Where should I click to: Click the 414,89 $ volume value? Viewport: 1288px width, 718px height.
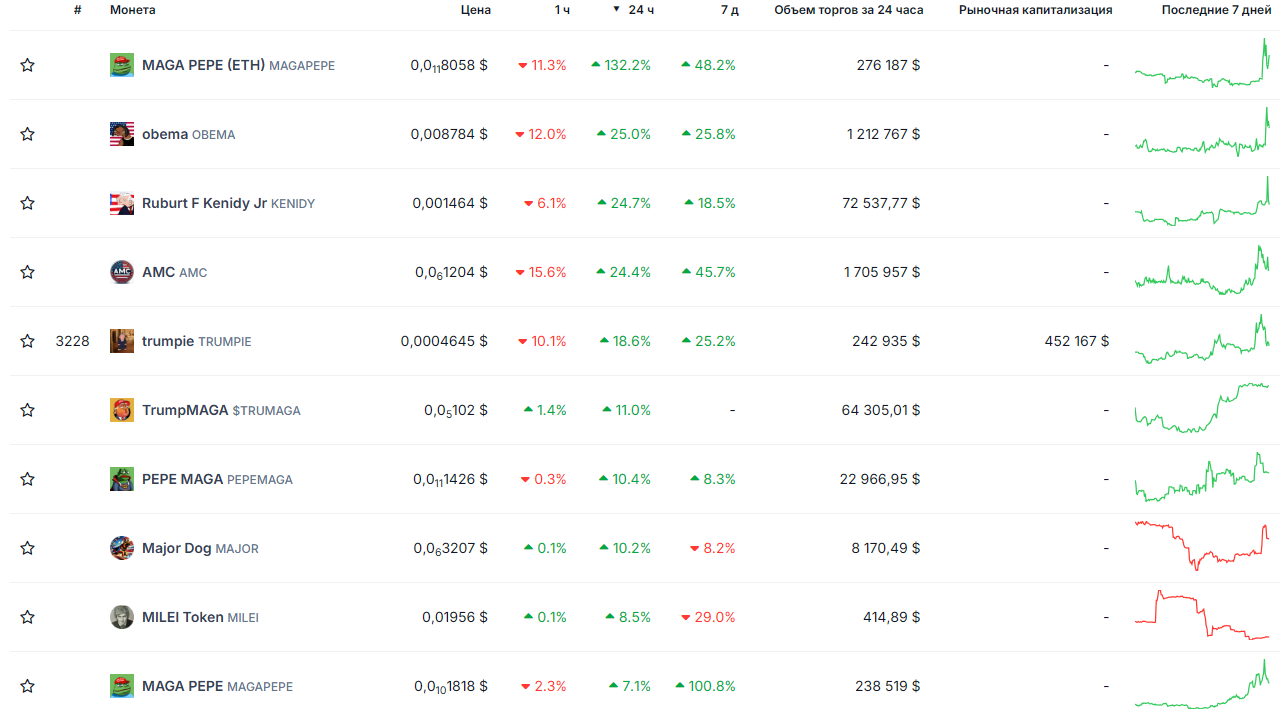[892, 617]
